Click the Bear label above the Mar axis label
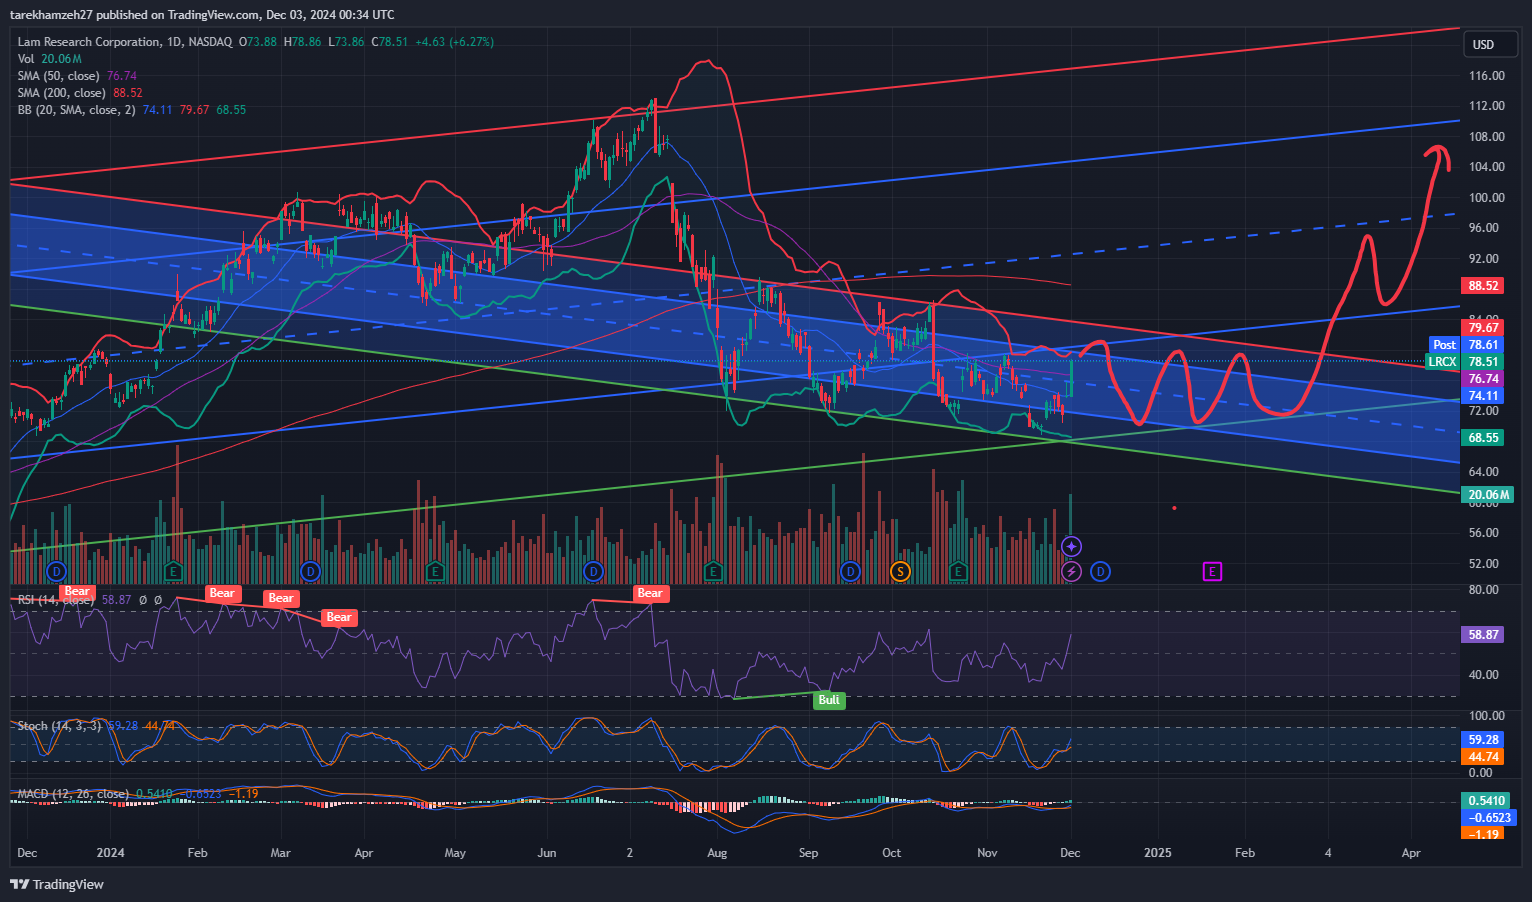Screen dimensions: 1532x902 [x=281, y=598]
